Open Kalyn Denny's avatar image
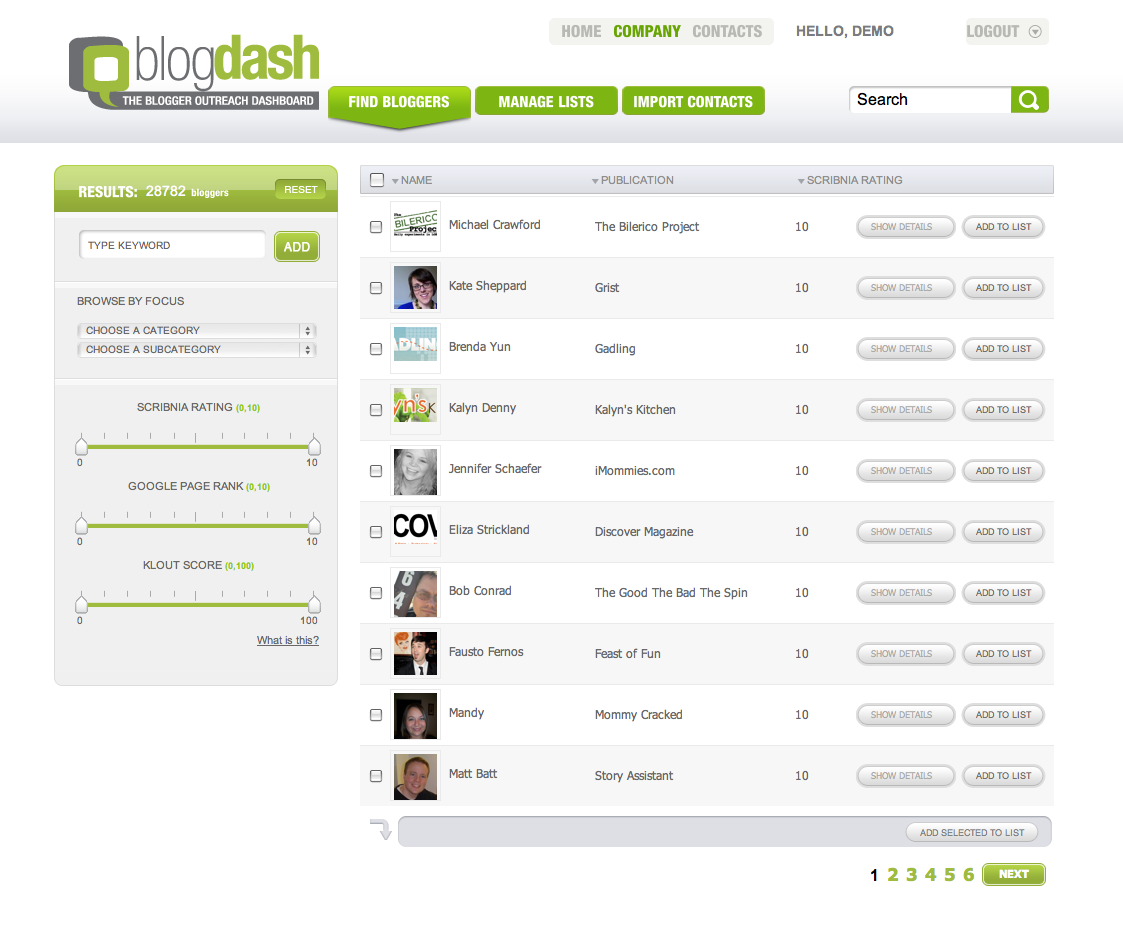The image size is (1123, 928). [x=415, y=409]
